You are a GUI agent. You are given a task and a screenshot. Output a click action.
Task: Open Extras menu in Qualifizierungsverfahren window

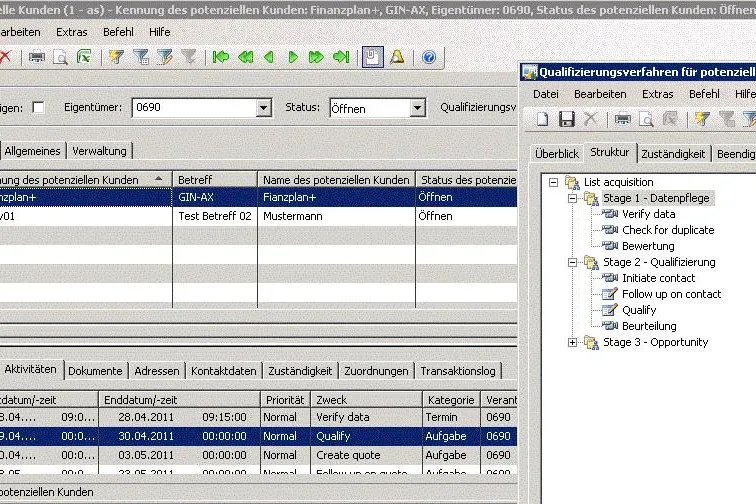click(658, 94)
